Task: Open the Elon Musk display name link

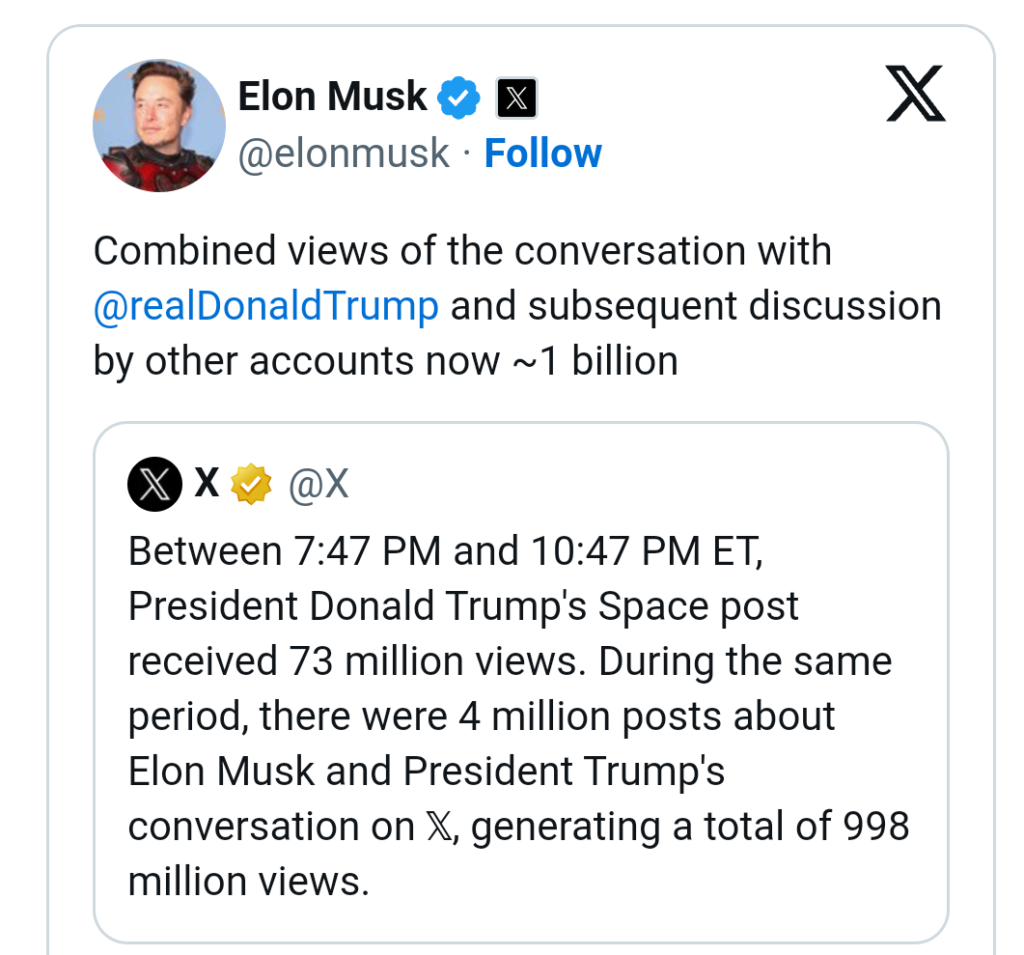Action: [x=332, y=97]
